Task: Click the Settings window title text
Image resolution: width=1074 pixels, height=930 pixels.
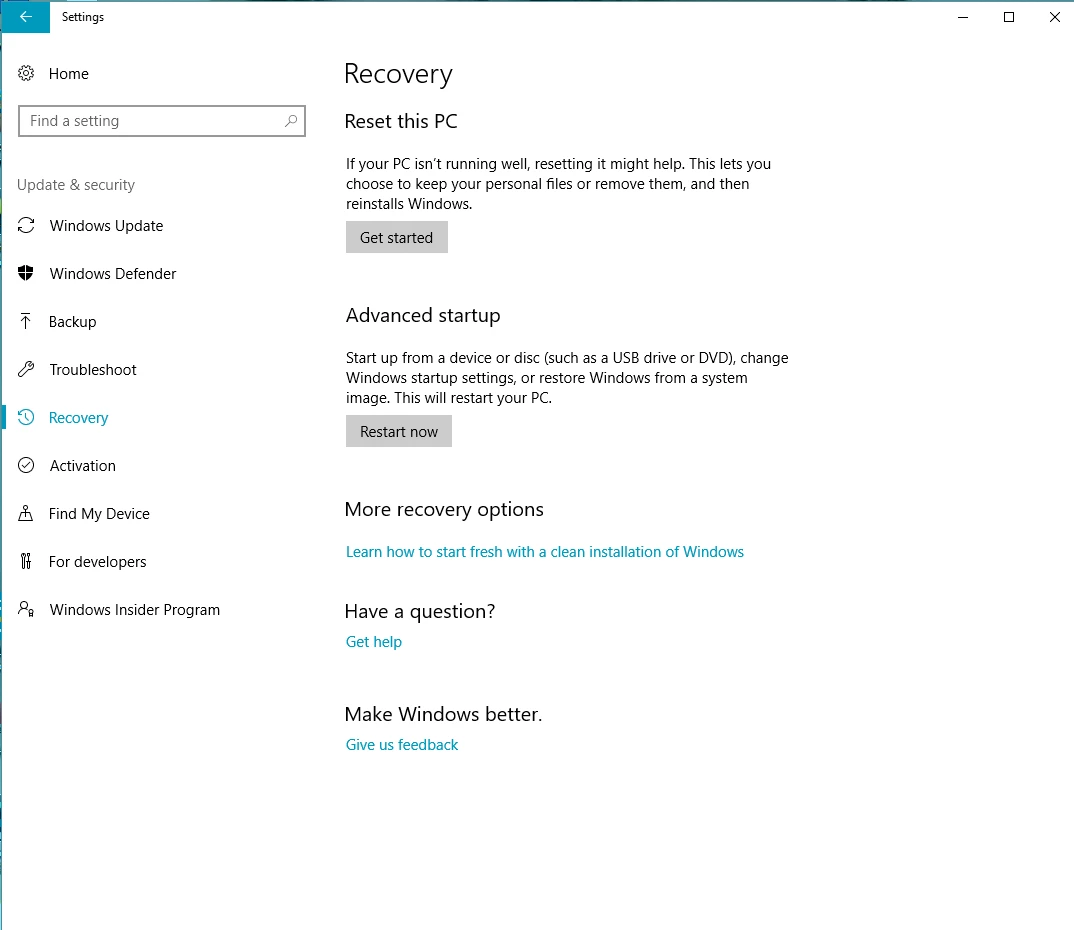Action: 83,17
